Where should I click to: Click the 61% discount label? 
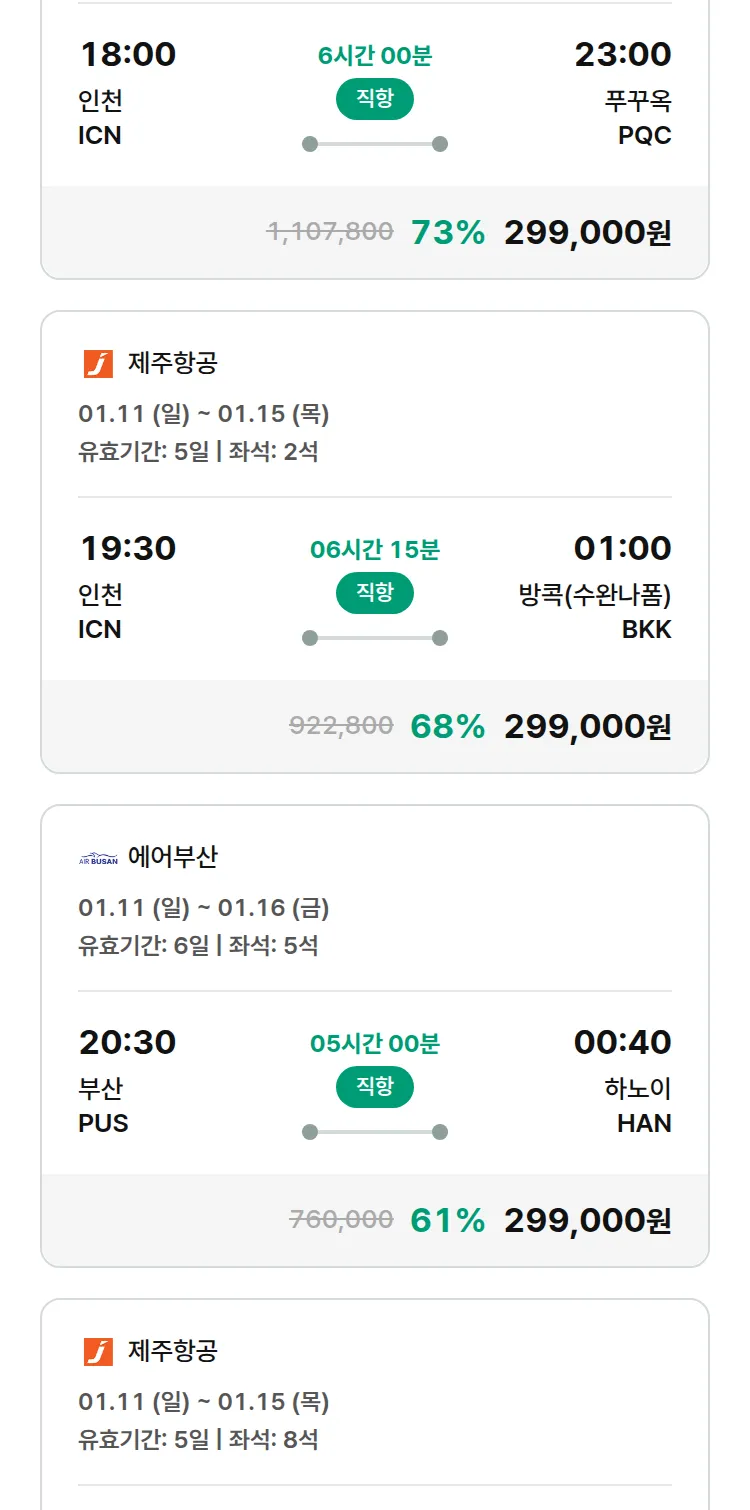pos(447,1221)
